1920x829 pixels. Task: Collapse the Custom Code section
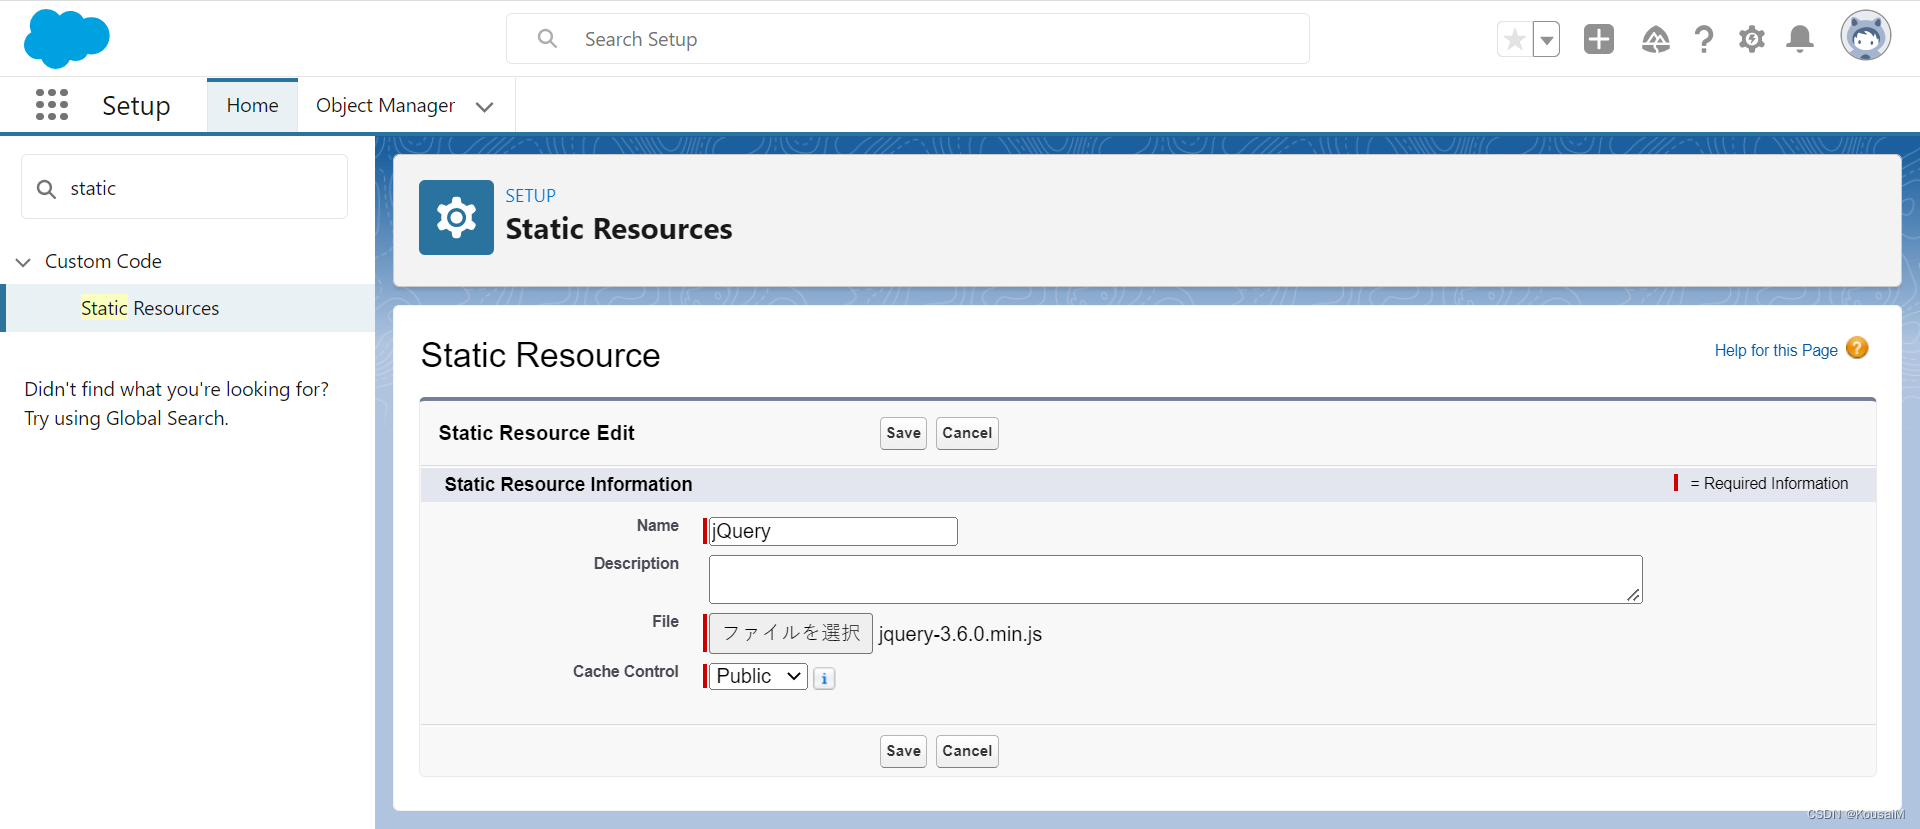click(23, 262)
